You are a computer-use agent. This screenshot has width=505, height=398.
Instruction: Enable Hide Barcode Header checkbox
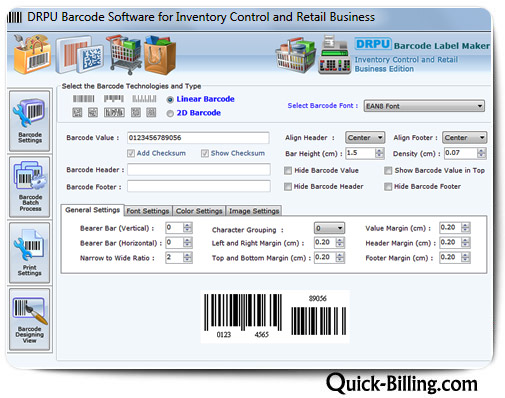pos(288,187)
